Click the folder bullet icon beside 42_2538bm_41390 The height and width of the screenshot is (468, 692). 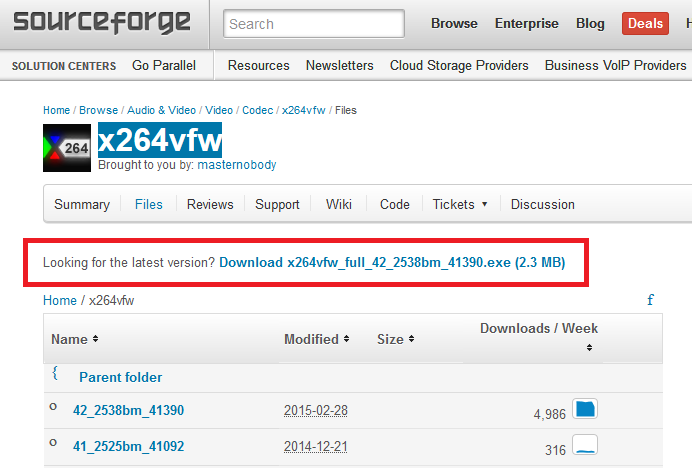coord(53,407)
